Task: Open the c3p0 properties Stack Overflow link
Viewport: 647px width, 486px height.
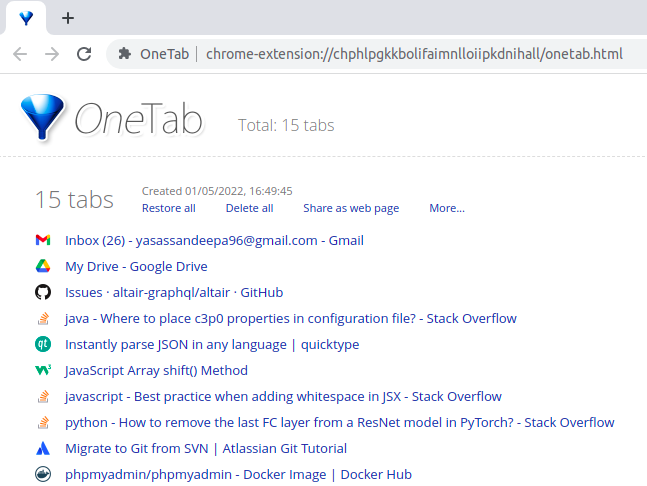Action: pyautogui.click(x=291, y=318)
